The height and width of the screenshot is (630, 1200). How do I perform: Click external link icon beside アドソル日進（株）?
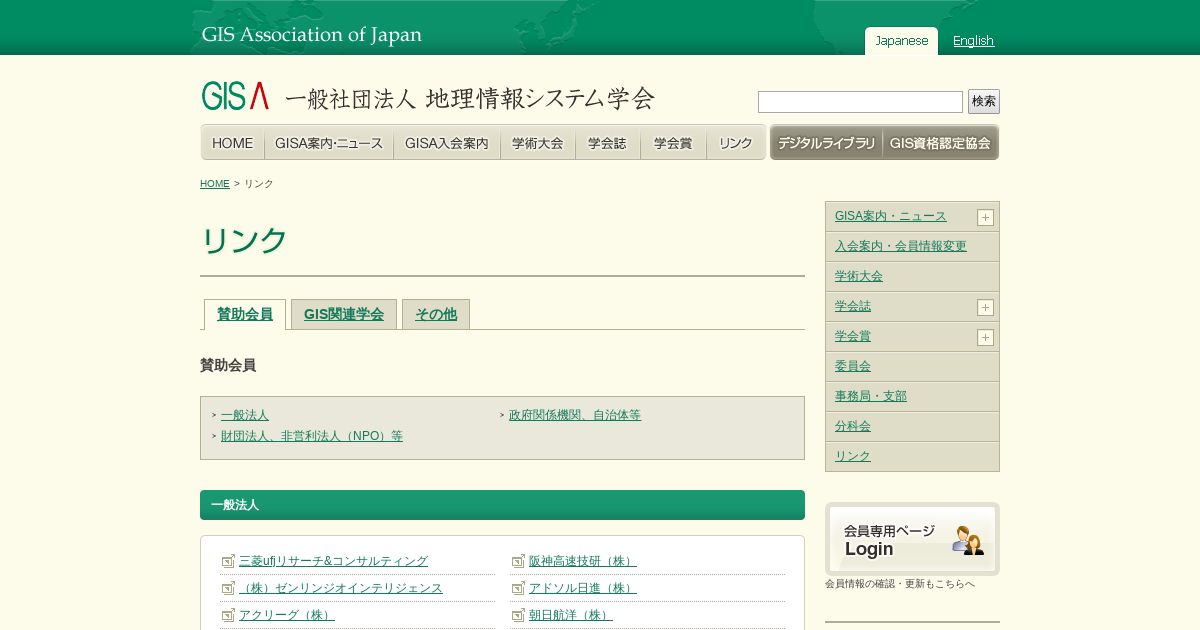click(x=518, y=588)
